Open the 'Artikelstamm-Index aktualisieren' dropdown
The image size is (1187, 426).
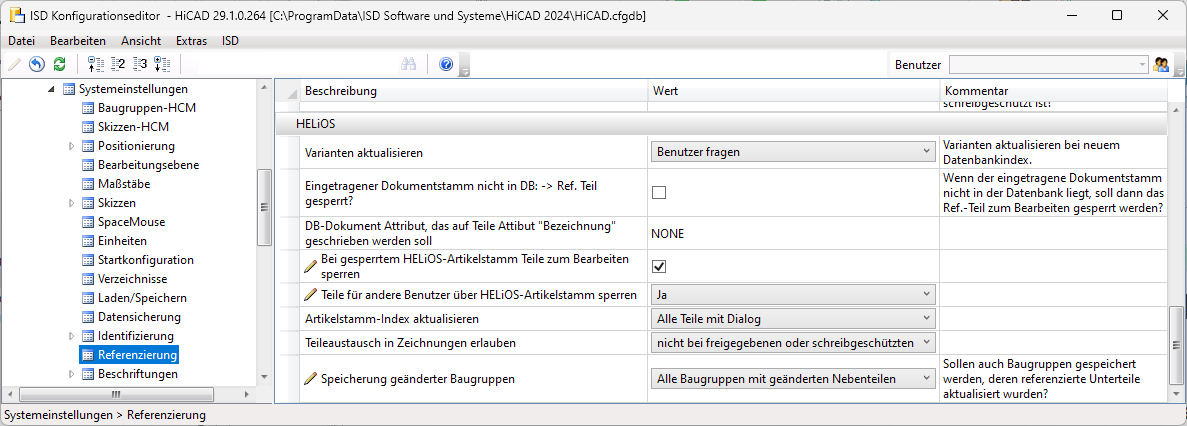[x=793, y=319]
